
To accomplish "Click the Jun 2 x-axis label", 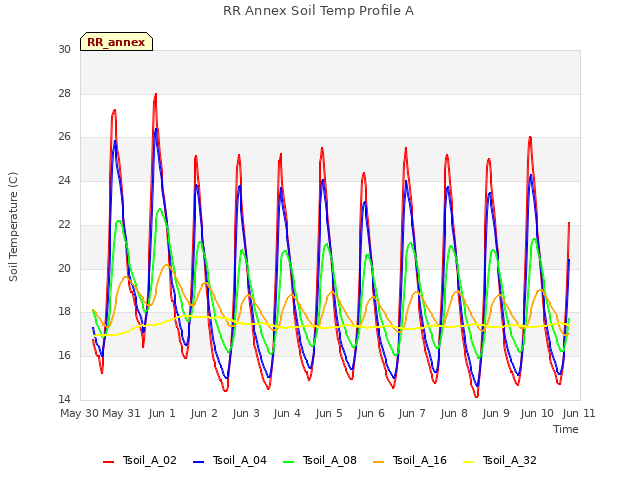I will click(x=204, y=413).
